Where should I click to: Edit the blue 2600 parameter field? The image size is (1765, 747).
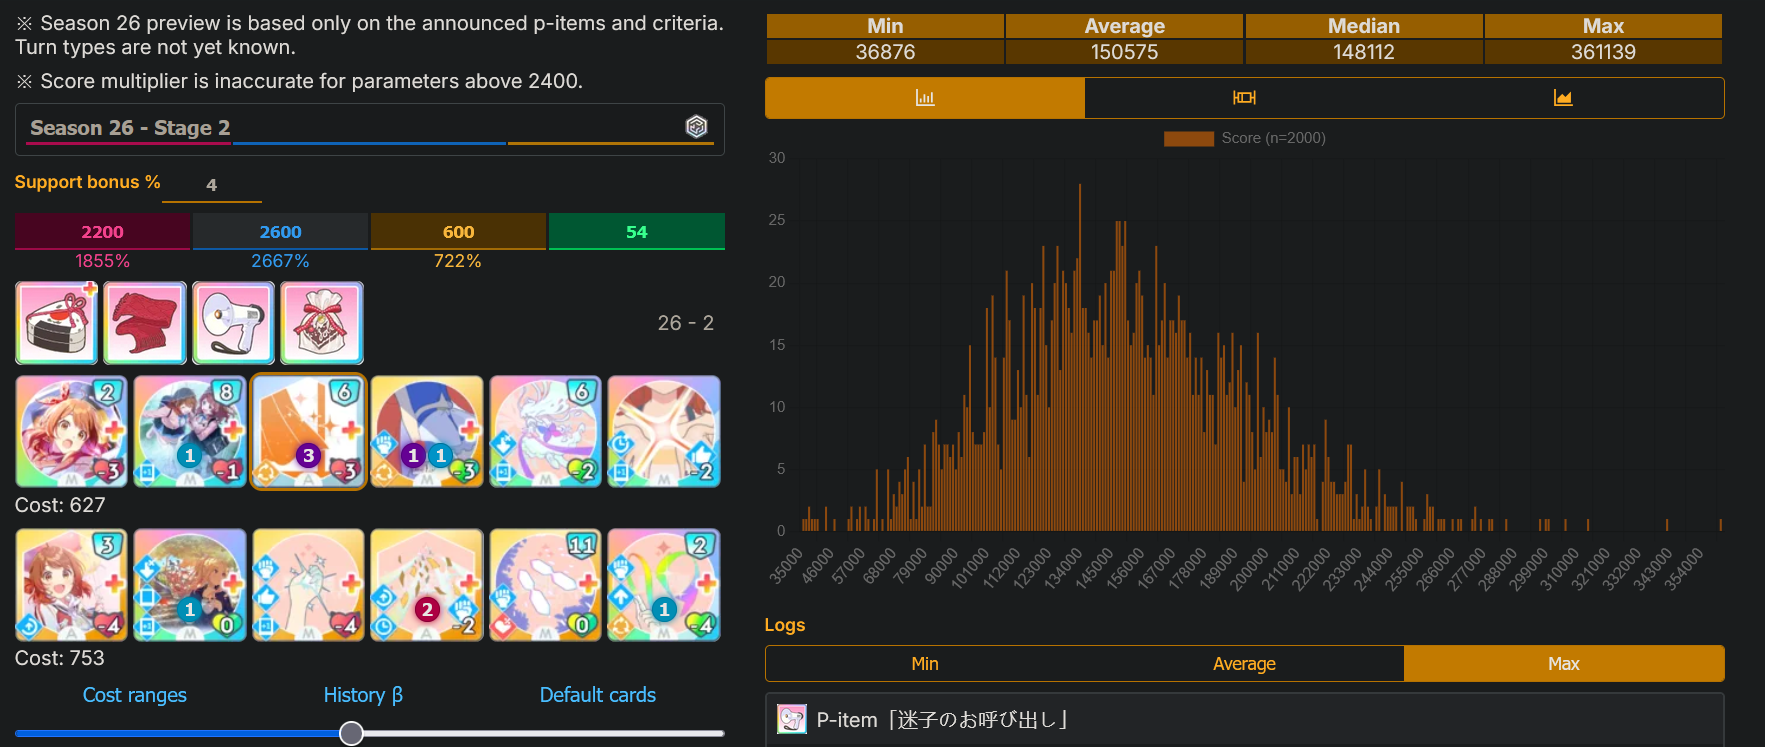(x=280, y=232)
